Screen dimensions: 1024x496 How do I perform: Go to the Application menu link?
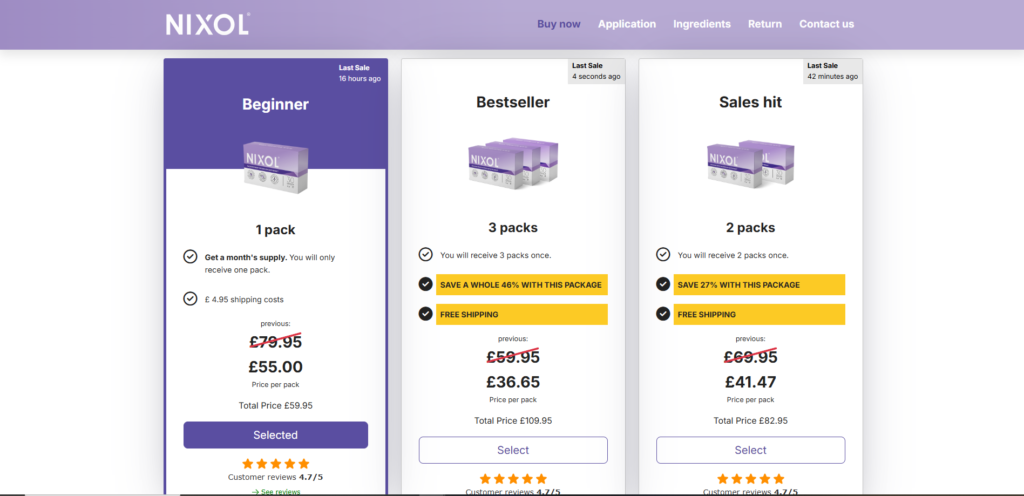(x=627, y=24)
